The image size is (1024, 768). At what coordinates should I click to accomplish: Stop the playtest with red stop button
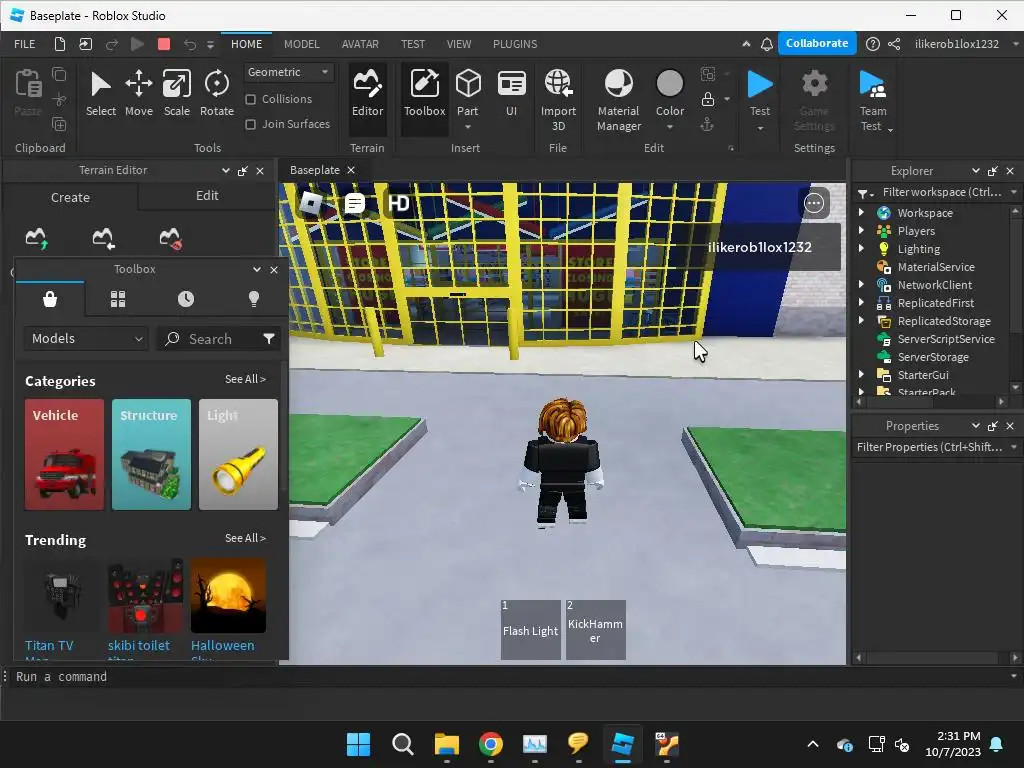coord(164,44)
